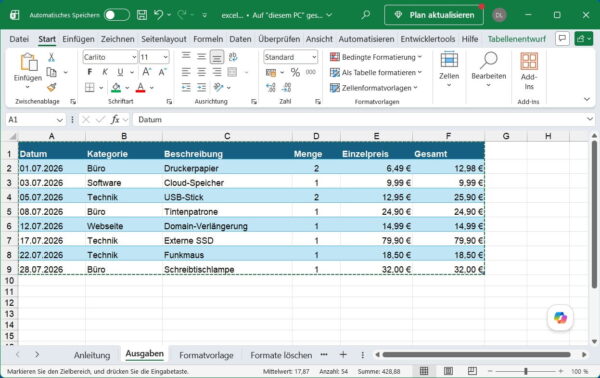Click Plan aktualisieren button
600x378 pixels.
[x=434, y=15]
